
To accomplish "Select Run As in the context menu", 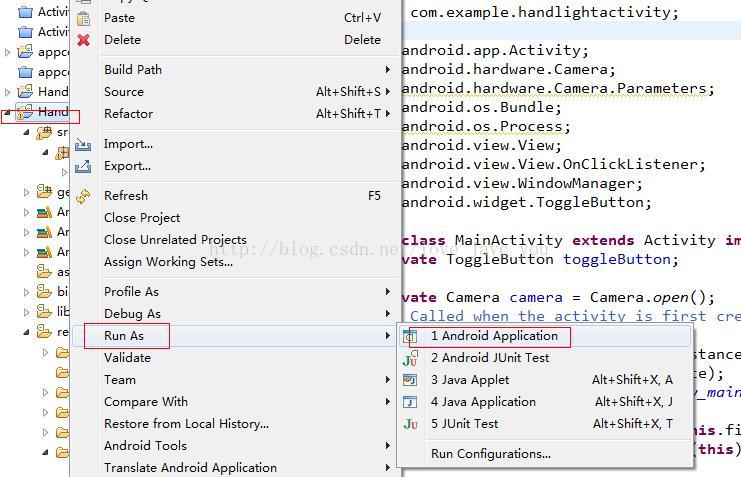I will click(x=124, y=336).
